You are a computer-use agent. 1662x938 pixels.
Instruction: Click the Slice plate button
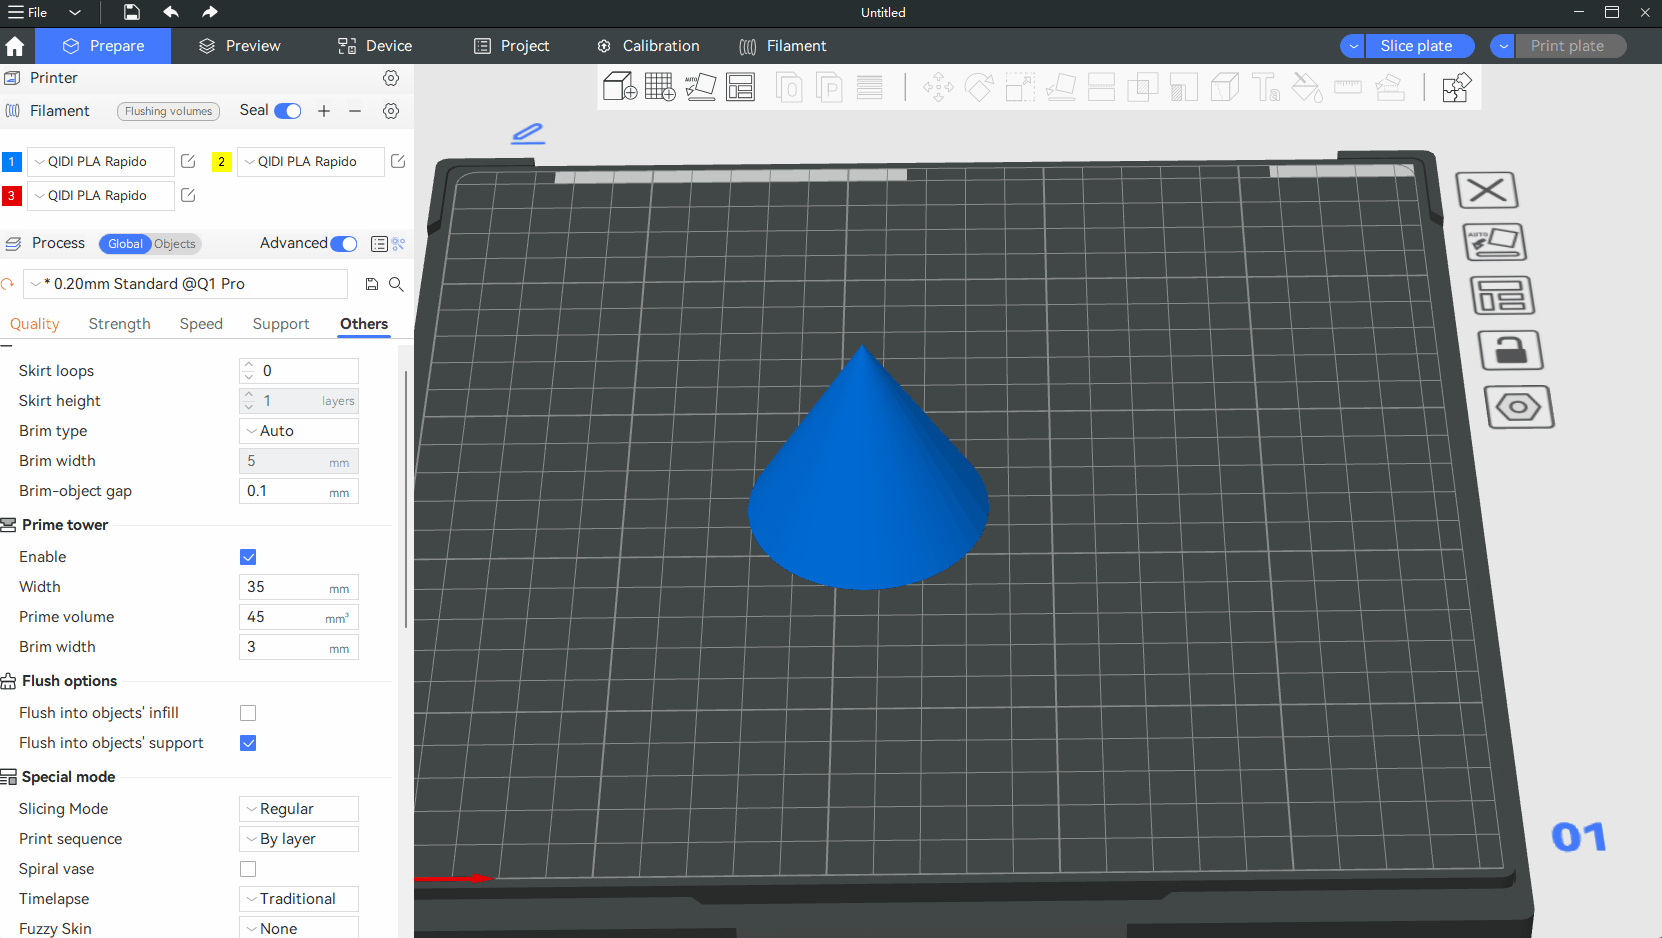pyautogui.click(x=1416, y=46)
